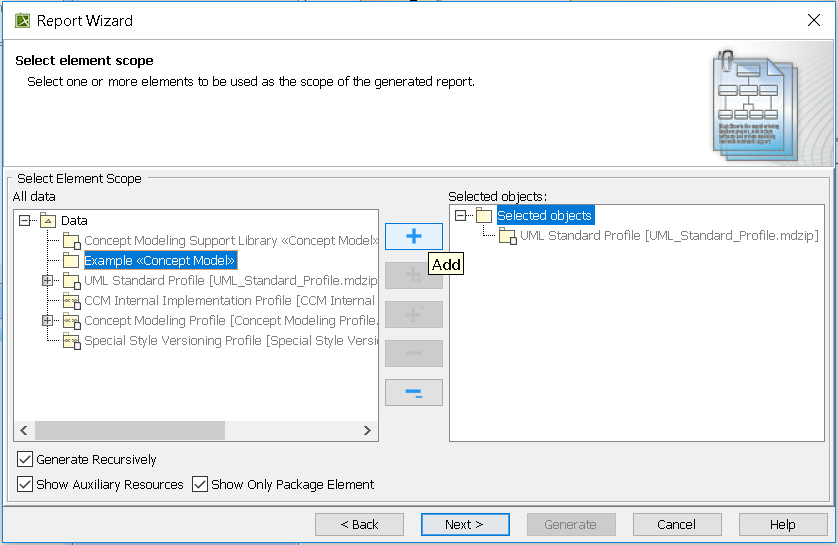Click the Report Wizard title bar icon
Viewport: 838px width, 545px height.
[x=22, y=20]
